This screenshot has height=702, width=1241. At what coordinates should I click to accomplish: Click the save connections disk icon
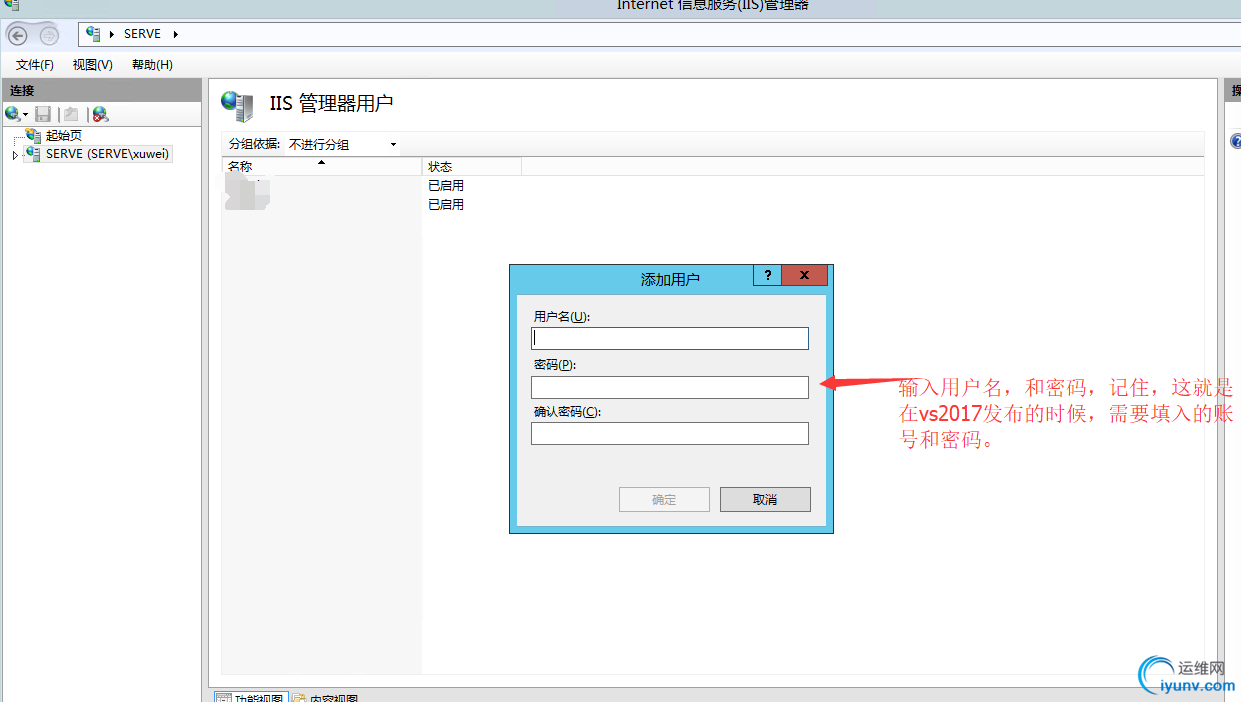coord(42,114)
